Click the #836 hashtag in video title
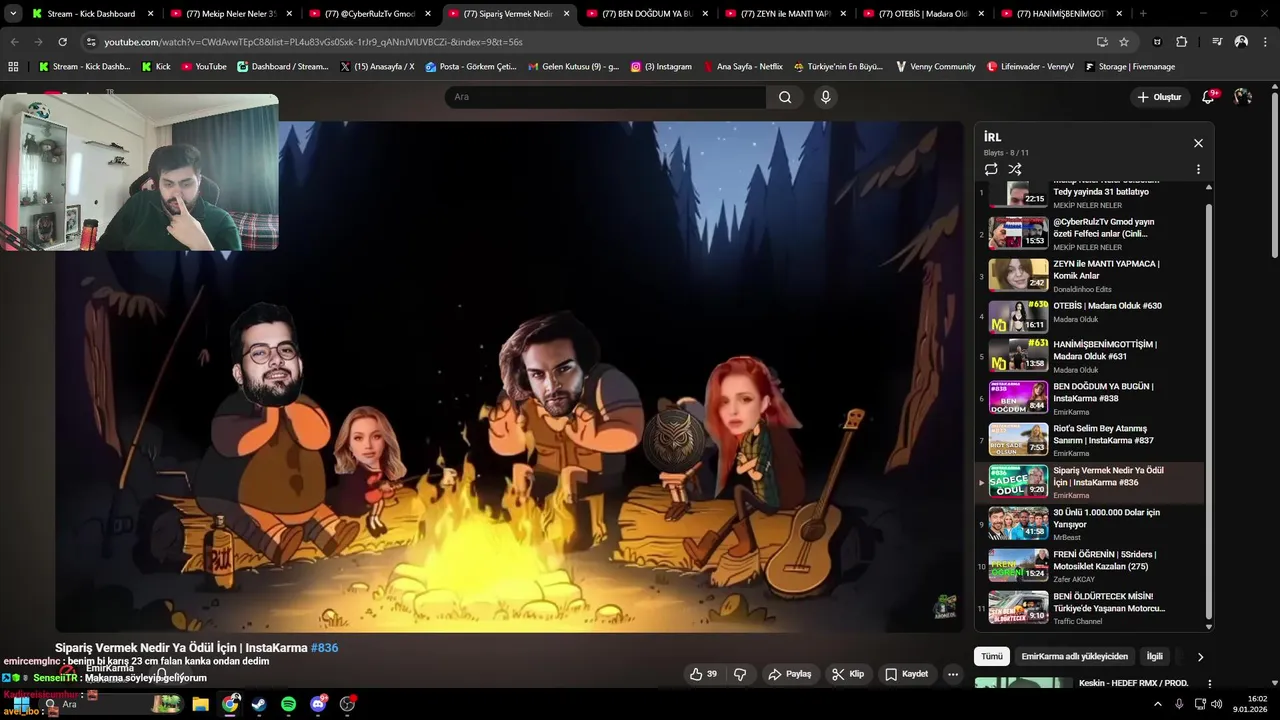Screen dimensions: 1280x720 click(x=324, y=648)
